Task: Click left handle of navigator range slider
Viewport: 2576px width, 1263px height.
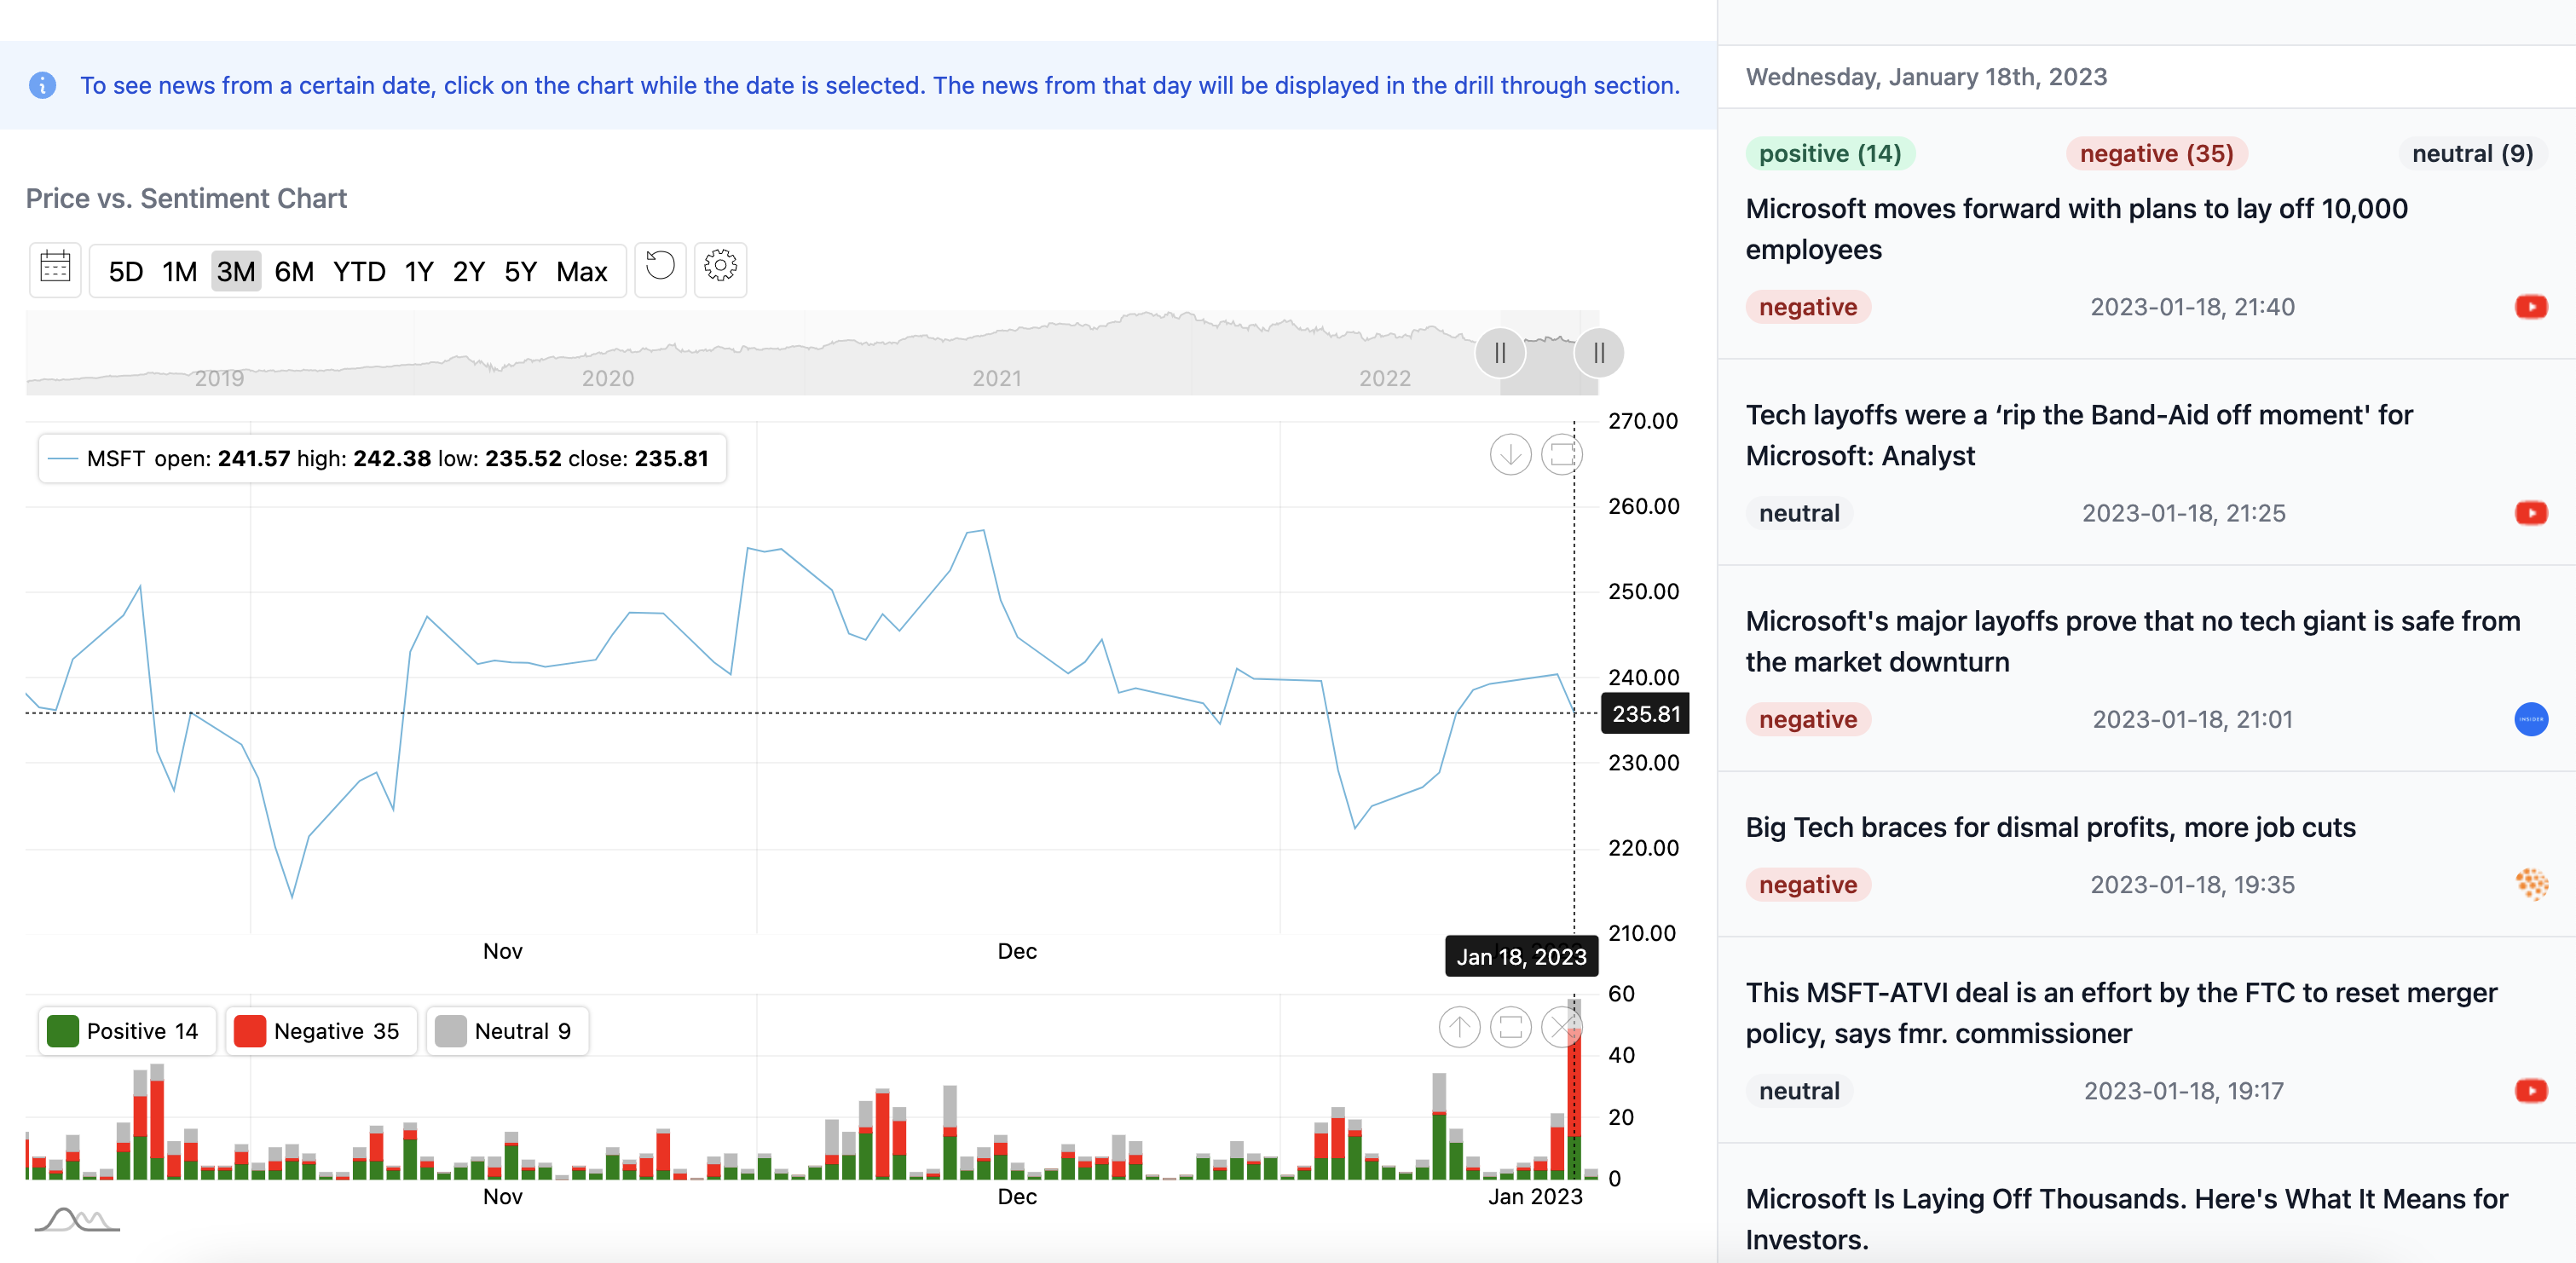Action: coord(1500,353)
